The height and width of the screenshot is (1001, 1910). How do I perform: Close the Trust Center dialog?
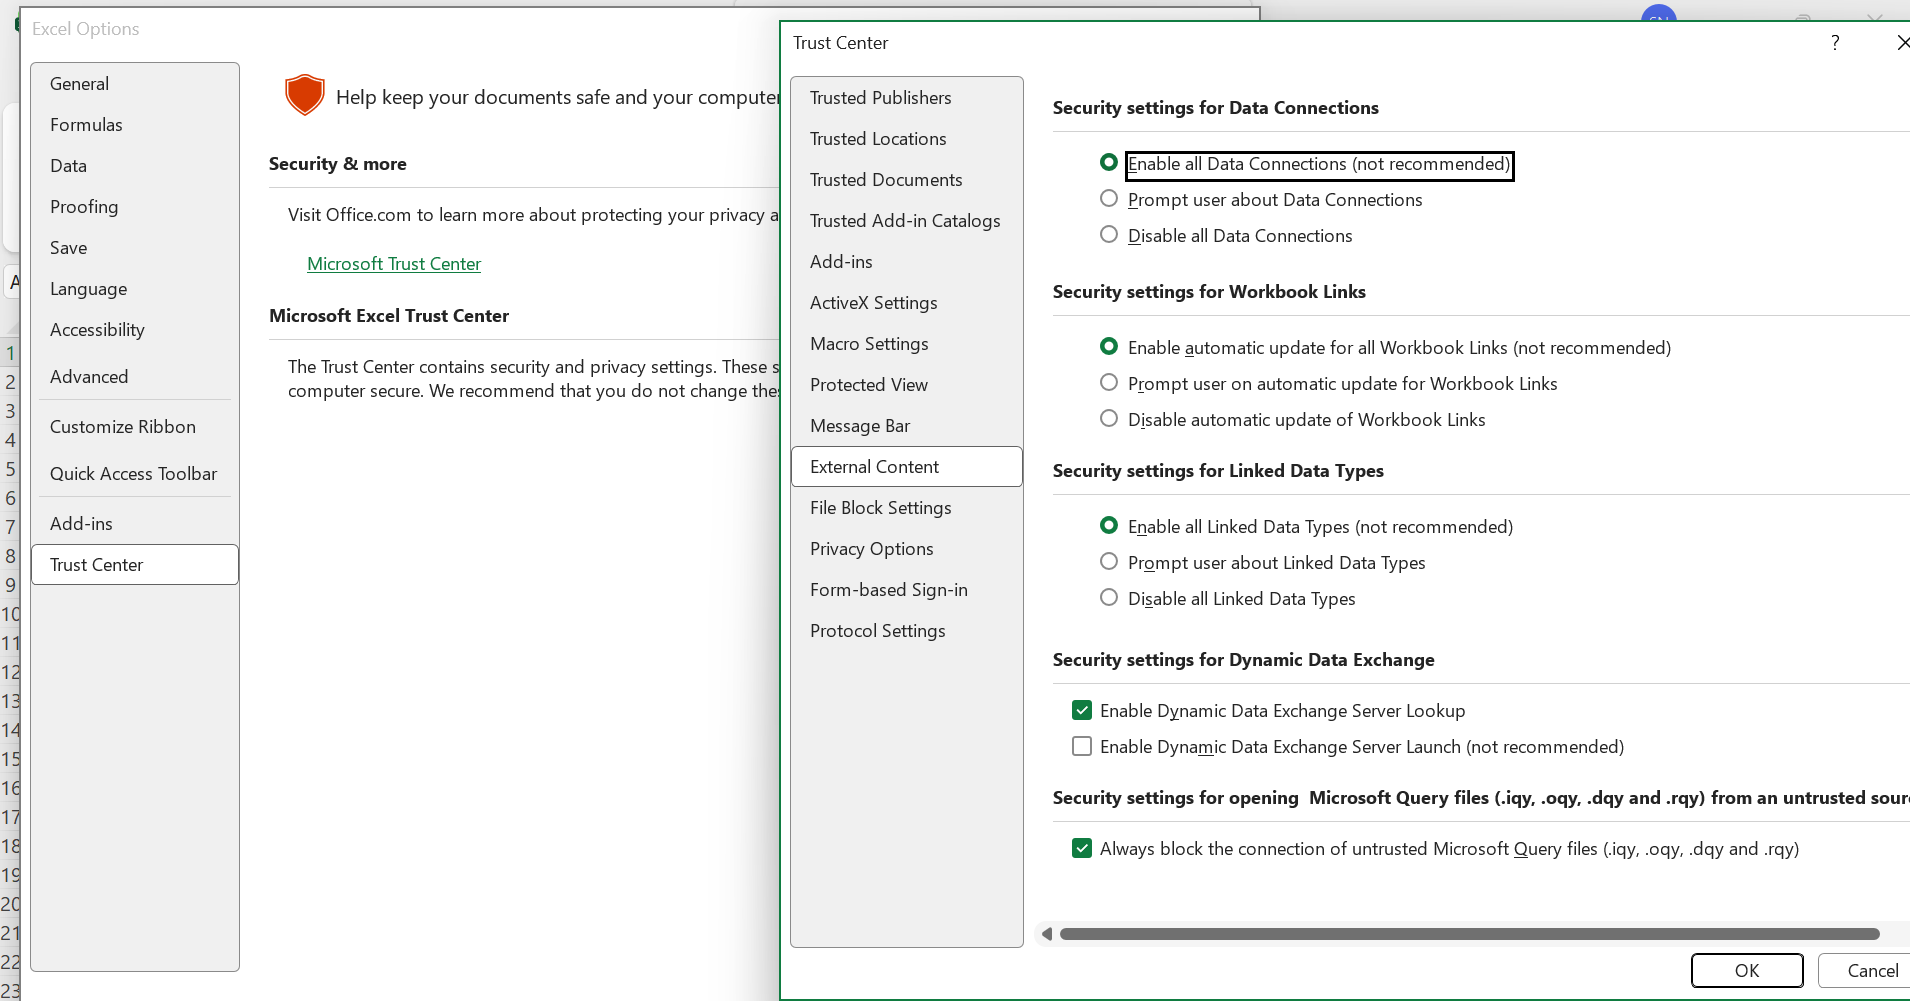[x=1902, y=43]
